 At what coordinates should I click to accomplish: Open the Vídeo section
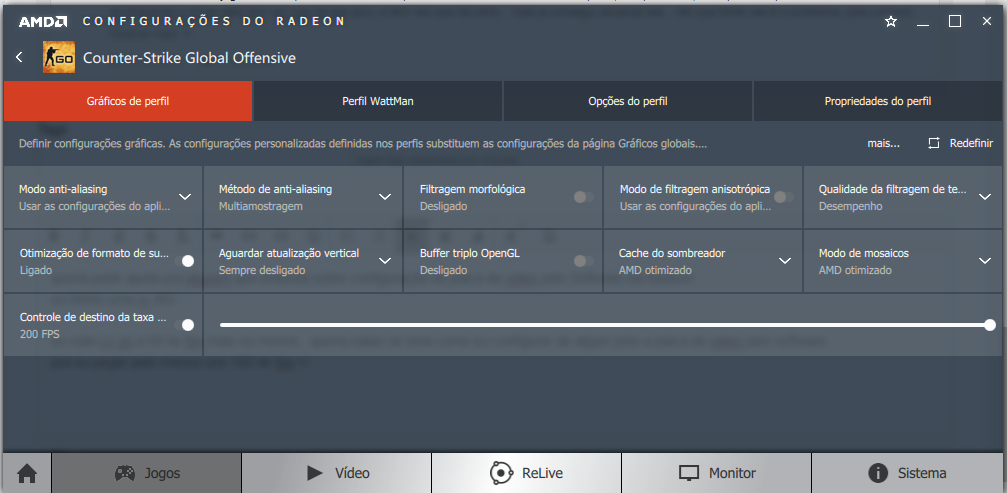click(x=337, y=474)
